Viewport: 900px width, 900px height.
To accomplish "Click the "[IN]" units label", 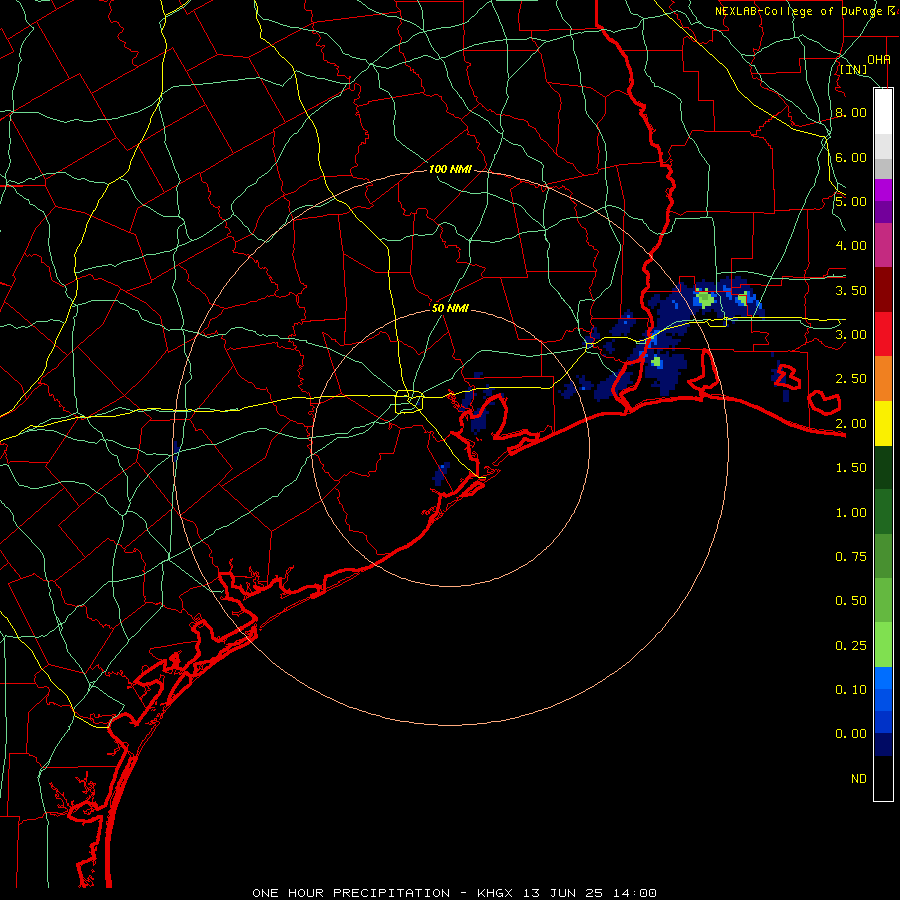I will tap(854, 69).
